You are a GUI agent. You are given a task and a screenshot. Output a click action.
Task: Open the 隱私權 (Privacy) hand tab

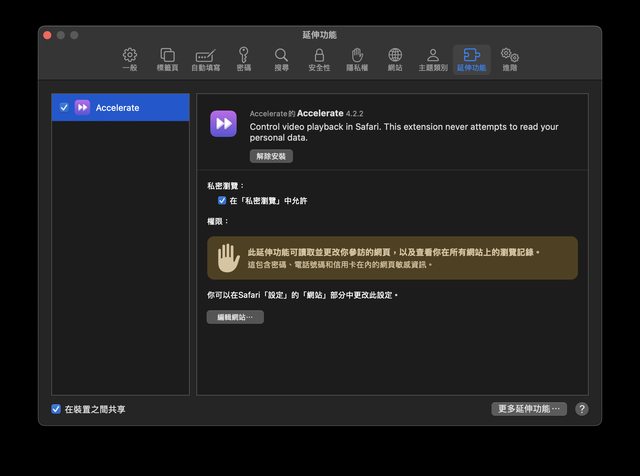pos(357,60)
